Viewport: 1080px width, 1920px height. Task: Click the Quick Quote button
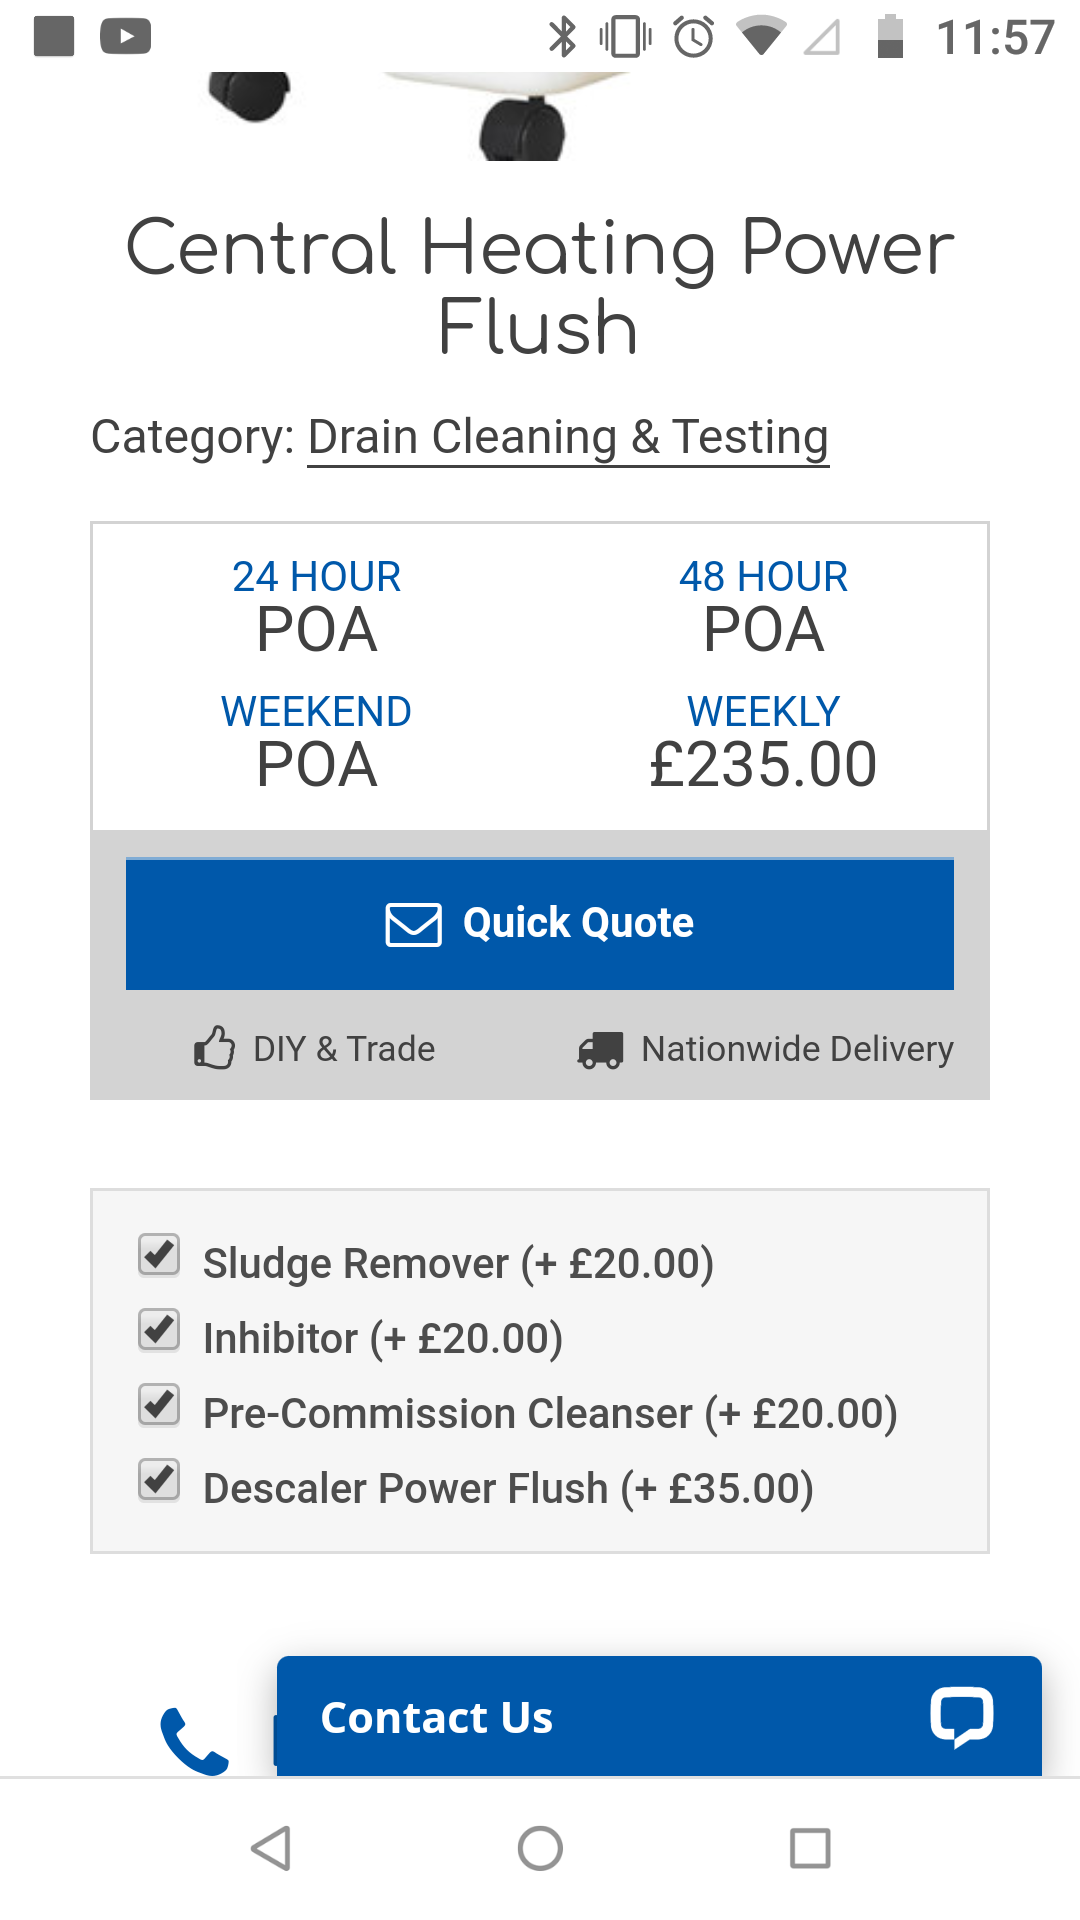tap(540, 924)
